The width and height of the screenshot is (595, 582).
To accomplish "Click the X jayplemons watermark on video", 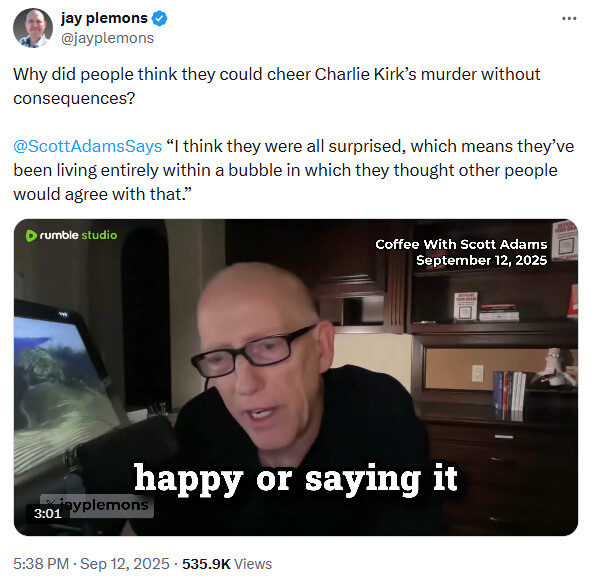I will click(x=98, y=505).
